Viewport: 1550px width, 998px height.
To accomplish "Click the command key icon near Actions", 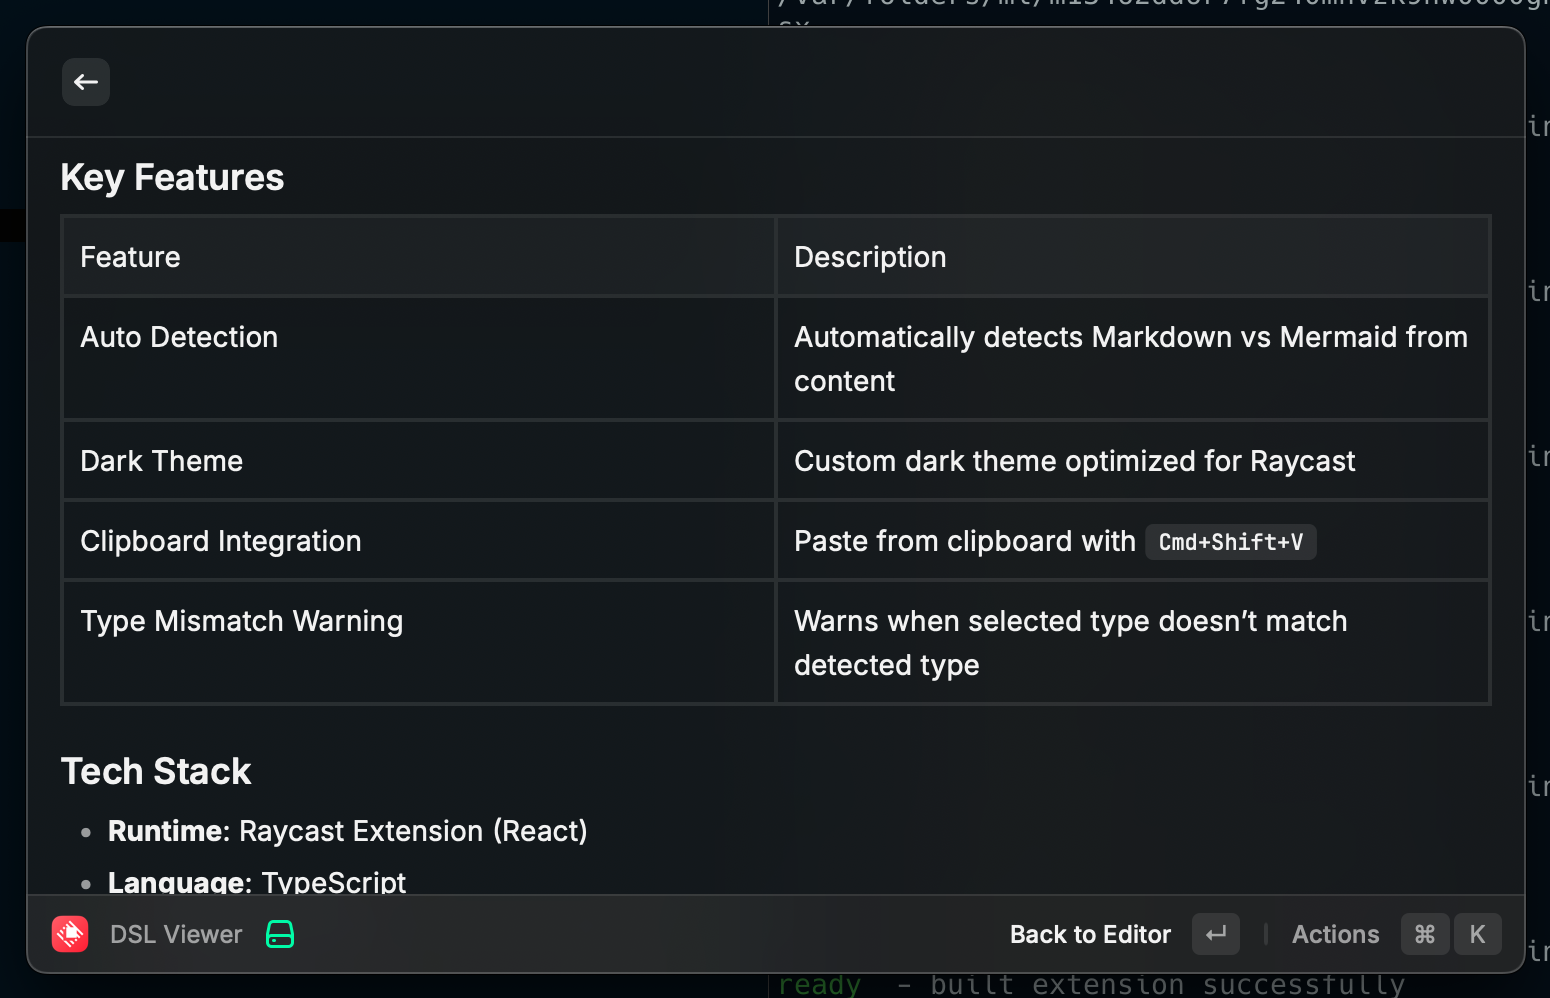I will pyautogui.click(x=1425, y=934).
